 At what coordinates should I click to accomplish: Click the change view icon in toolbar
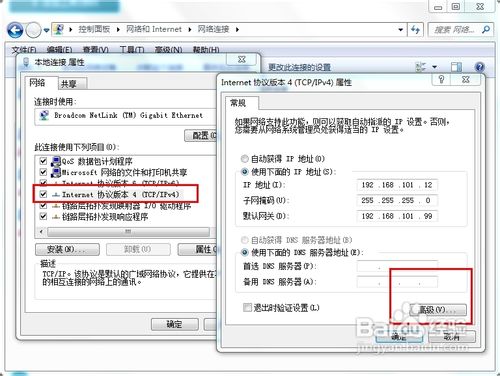[x=421, y=67]
